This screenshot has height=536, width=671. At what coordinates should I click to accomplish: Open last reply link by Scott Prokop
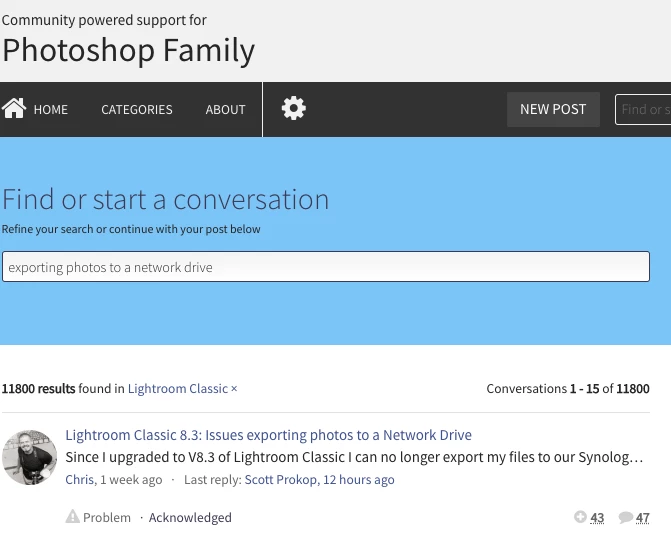click(x=319, y=480)
